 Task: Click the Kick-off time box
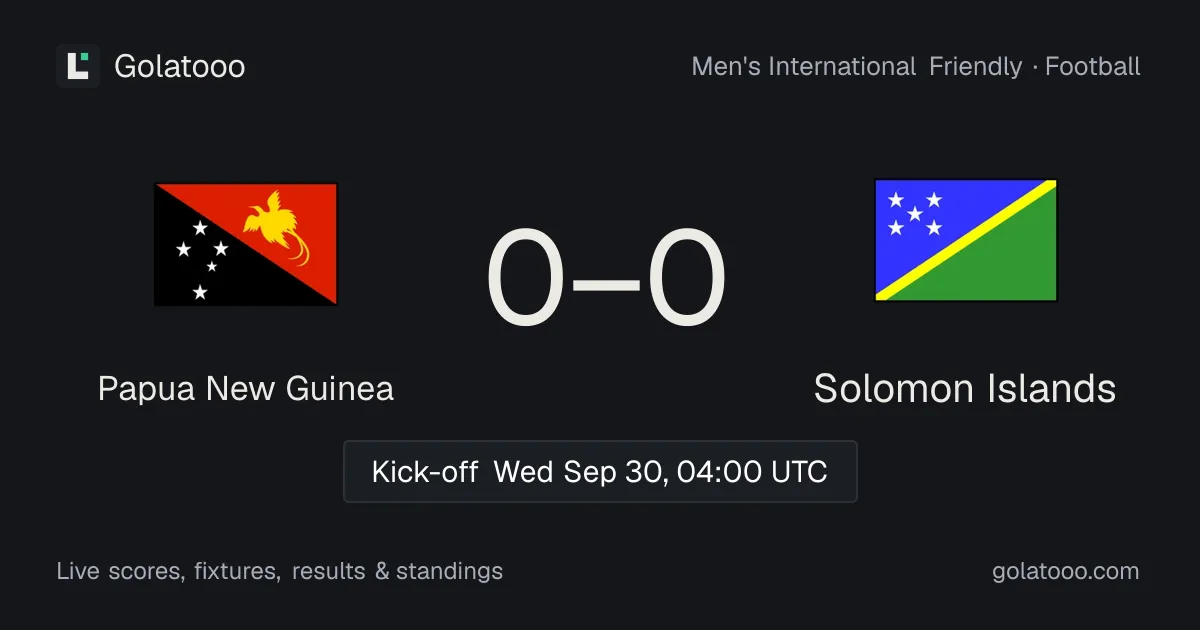pyautogui.click(x=600, y=471)
